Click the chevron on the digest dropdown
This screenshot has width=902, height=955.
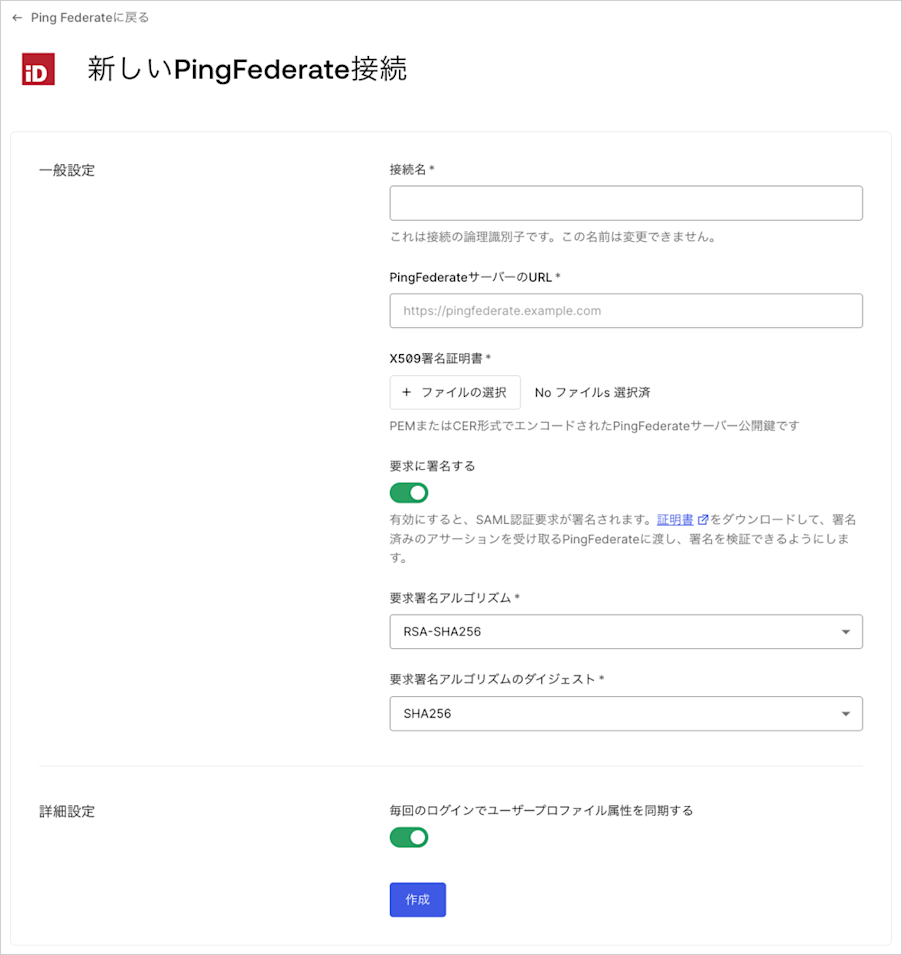[848, 713]
